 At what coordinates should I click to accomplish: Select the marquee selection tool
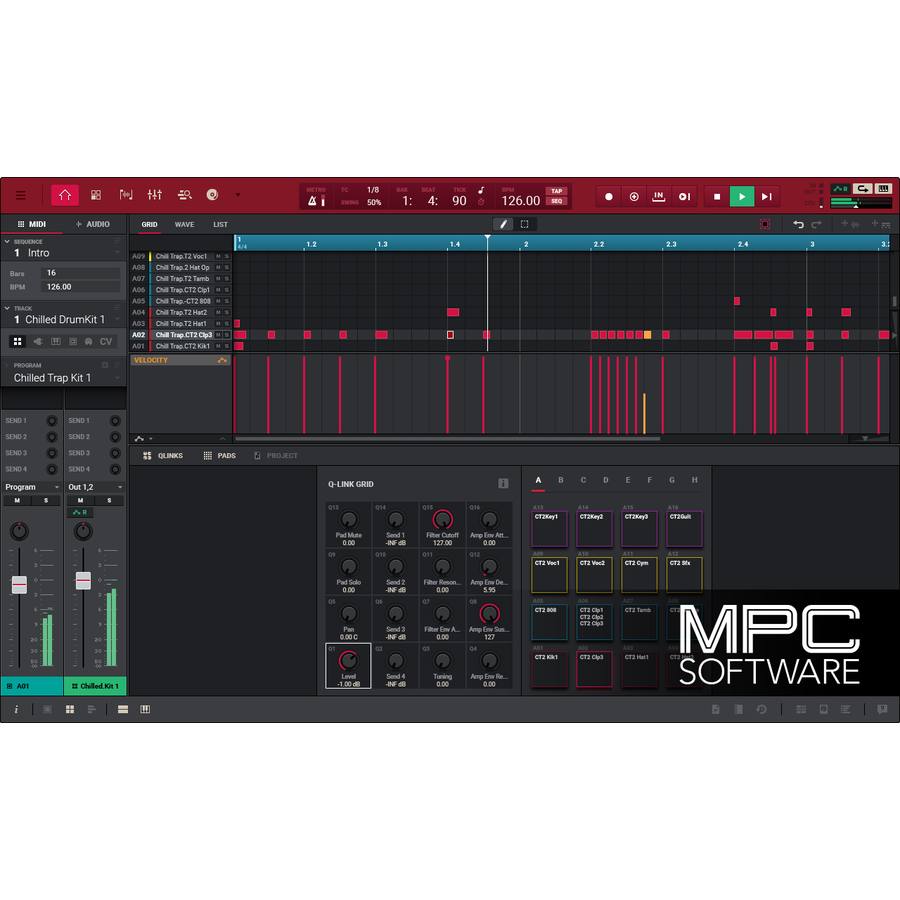coord(524,225)
